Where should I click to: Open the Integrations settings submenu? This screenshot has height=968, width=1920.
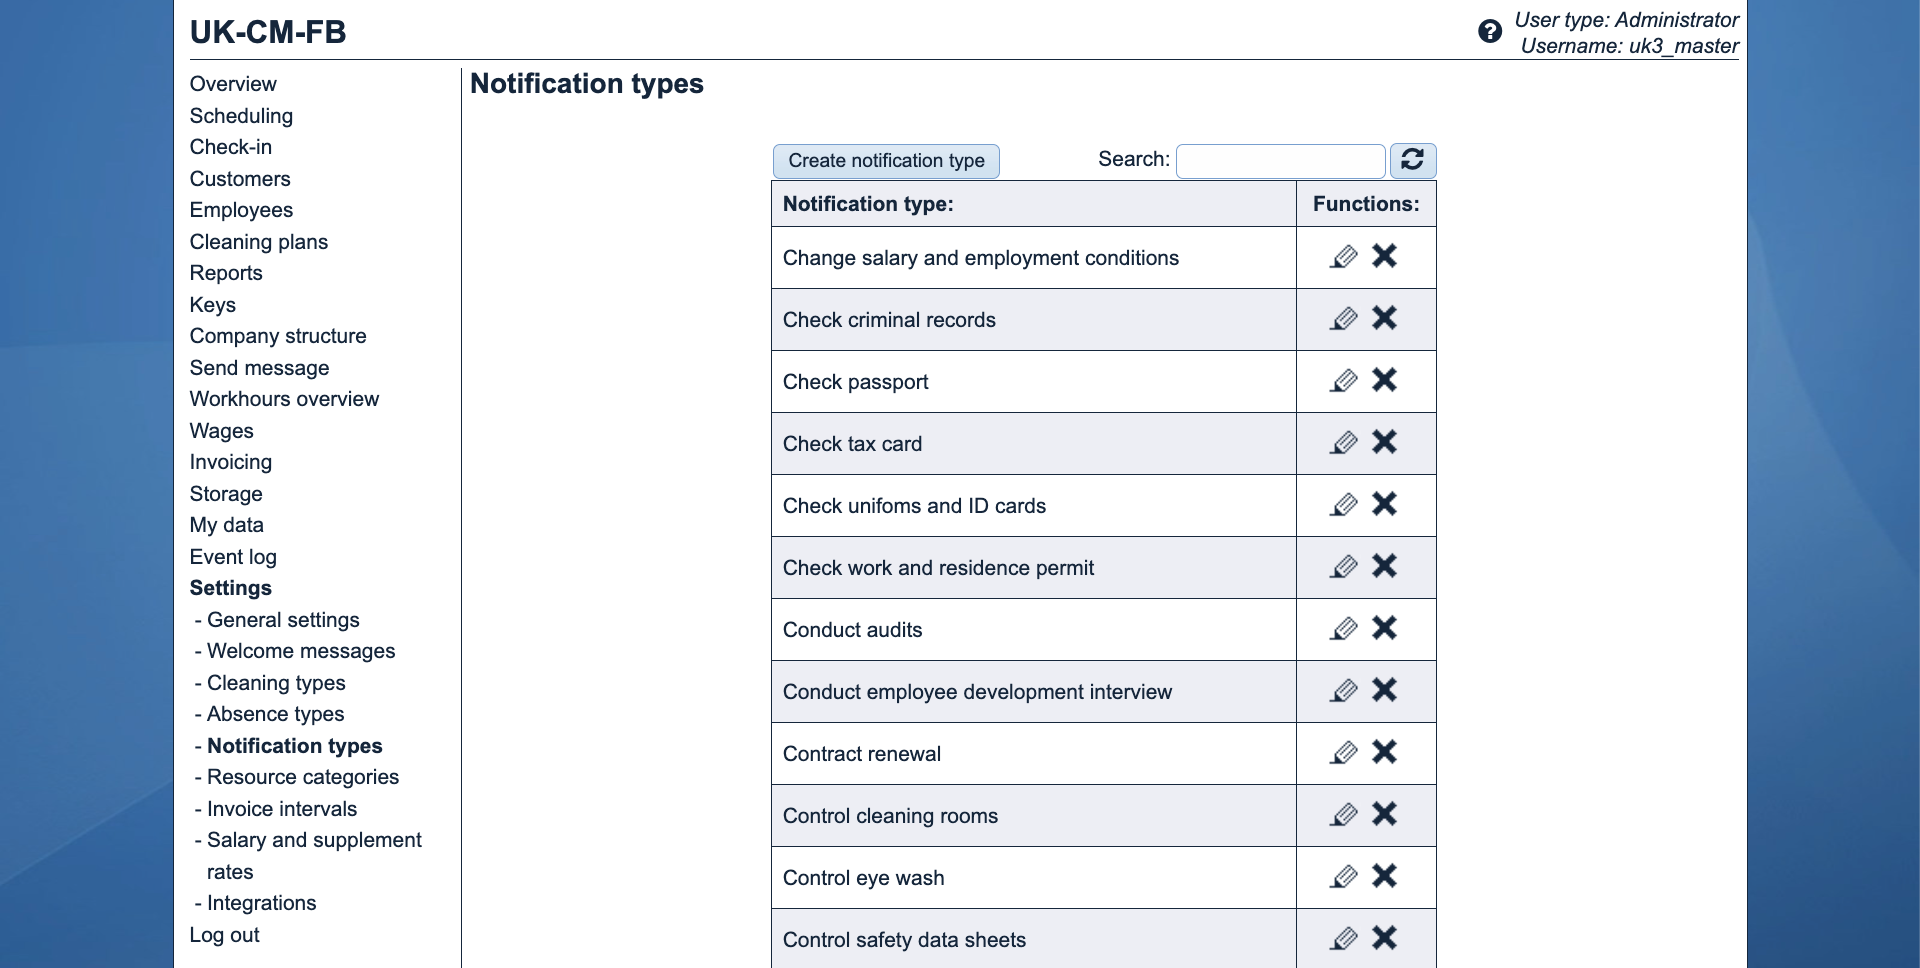click(x=261, y=903)
